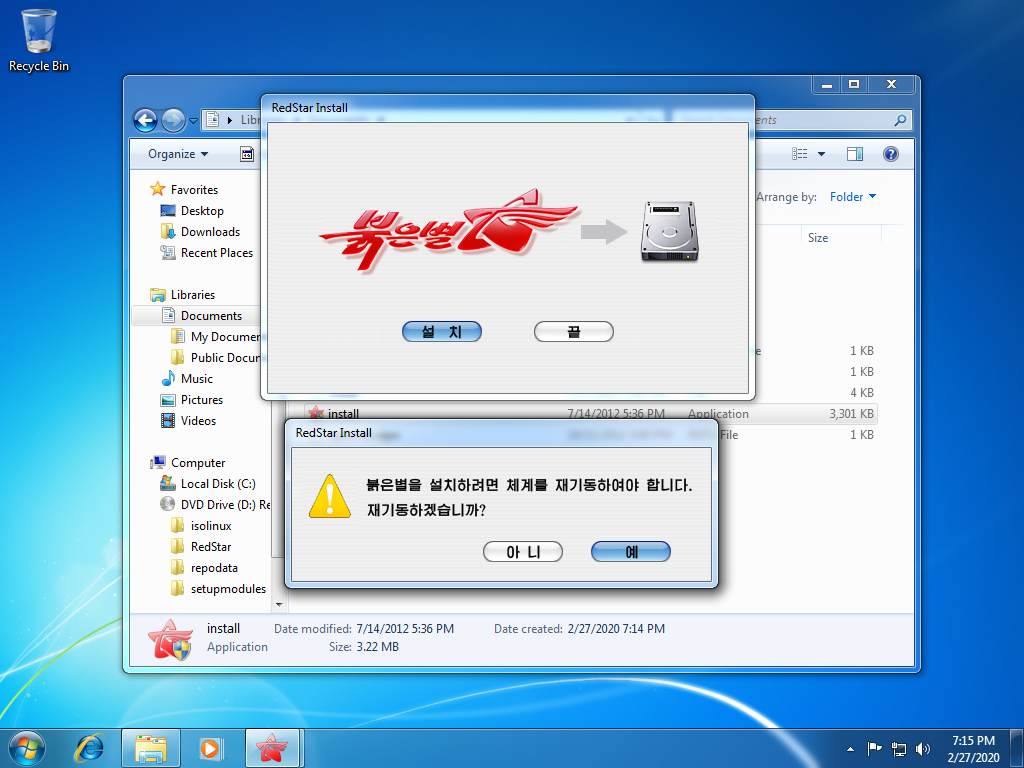The width and height of the screenshot is (1024, 768).
Task: Click the search magnifier icon in Explorer
Action: (900, 120)
